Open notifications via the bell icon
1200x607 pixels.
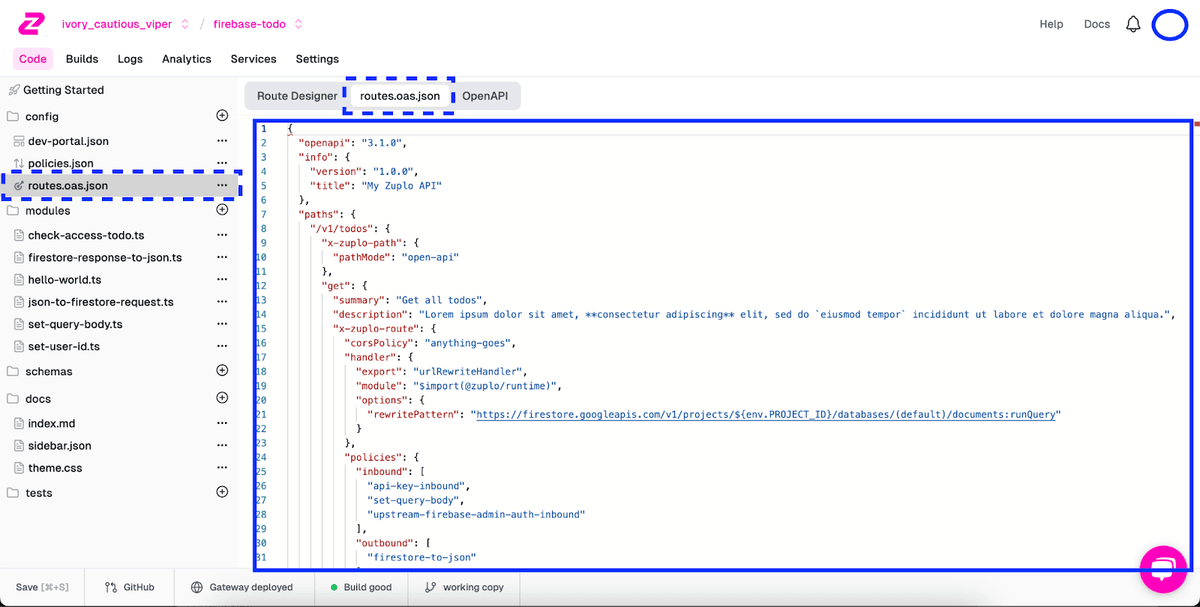coord(1133,24)
